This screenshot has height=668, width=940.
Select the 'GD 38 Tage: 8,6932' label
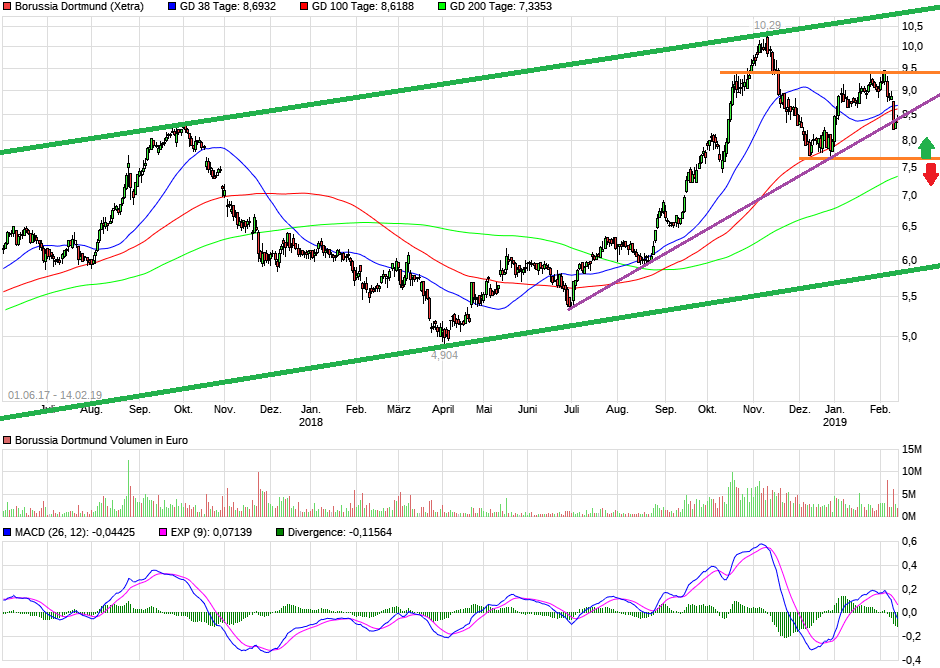pyautogui.click(x=228, y=7)
